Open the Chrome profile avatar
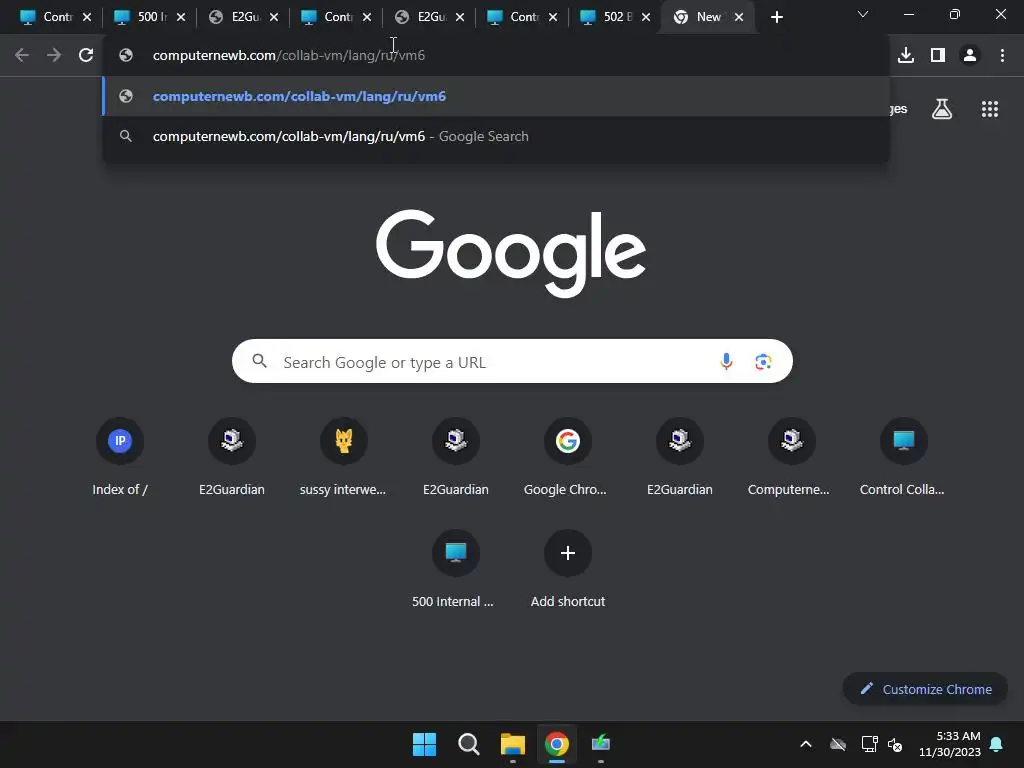Image resolution: width=1024 pixels, height=768 pixels. pyautogui.click(x=970, y=56)
